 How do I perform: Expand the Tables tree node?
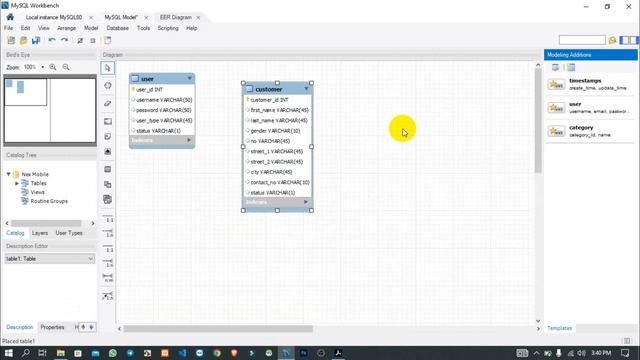click(x=17, y=183)
